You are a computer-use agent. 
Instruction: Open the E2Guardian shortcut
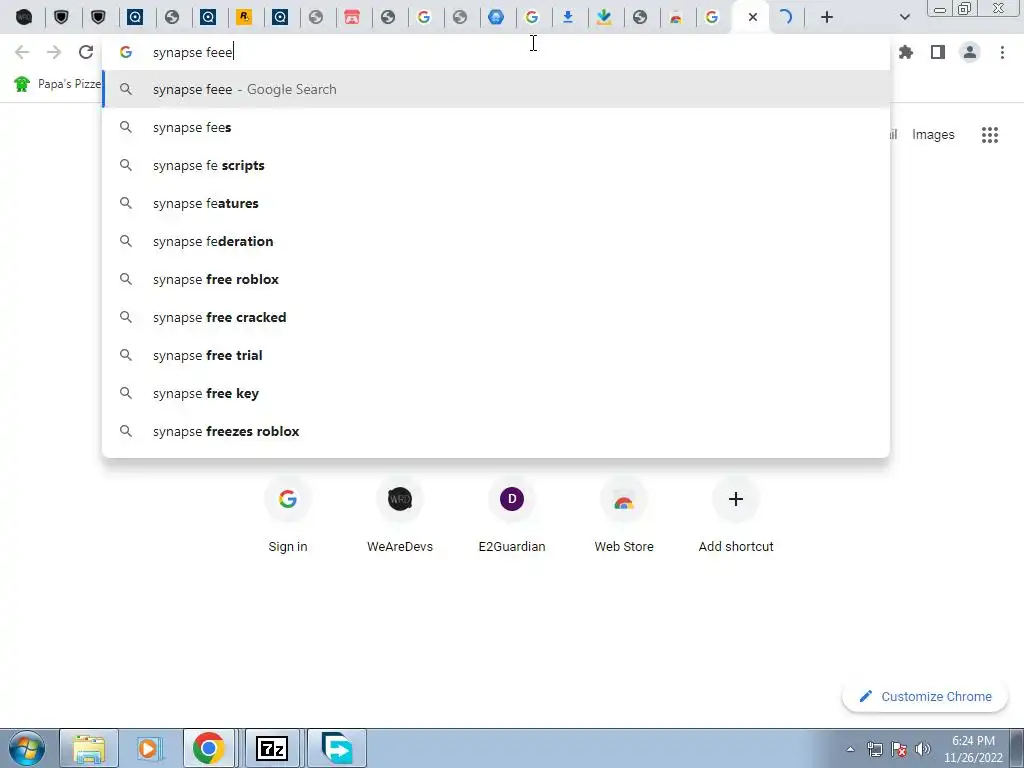(512, 516)
